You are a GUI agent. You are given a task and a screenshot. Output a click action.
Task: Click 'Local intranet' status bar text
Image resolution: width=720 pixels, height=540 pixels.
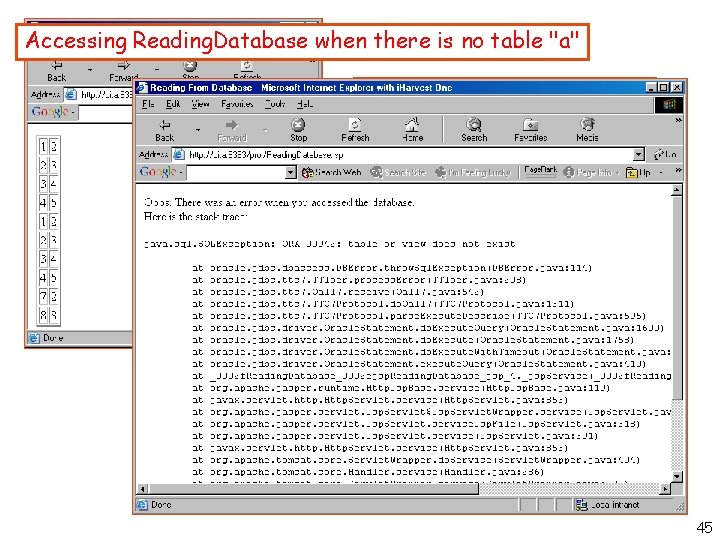coord(615,505)
